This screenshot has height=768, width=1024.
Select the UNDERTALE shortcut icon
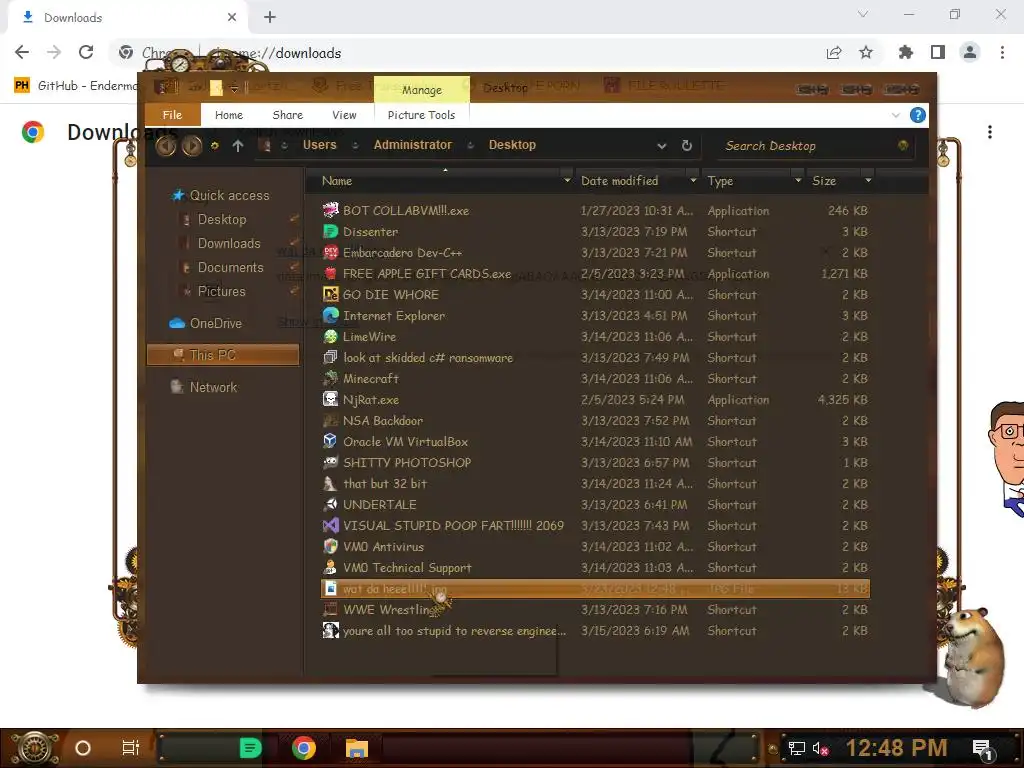[330, 504]
